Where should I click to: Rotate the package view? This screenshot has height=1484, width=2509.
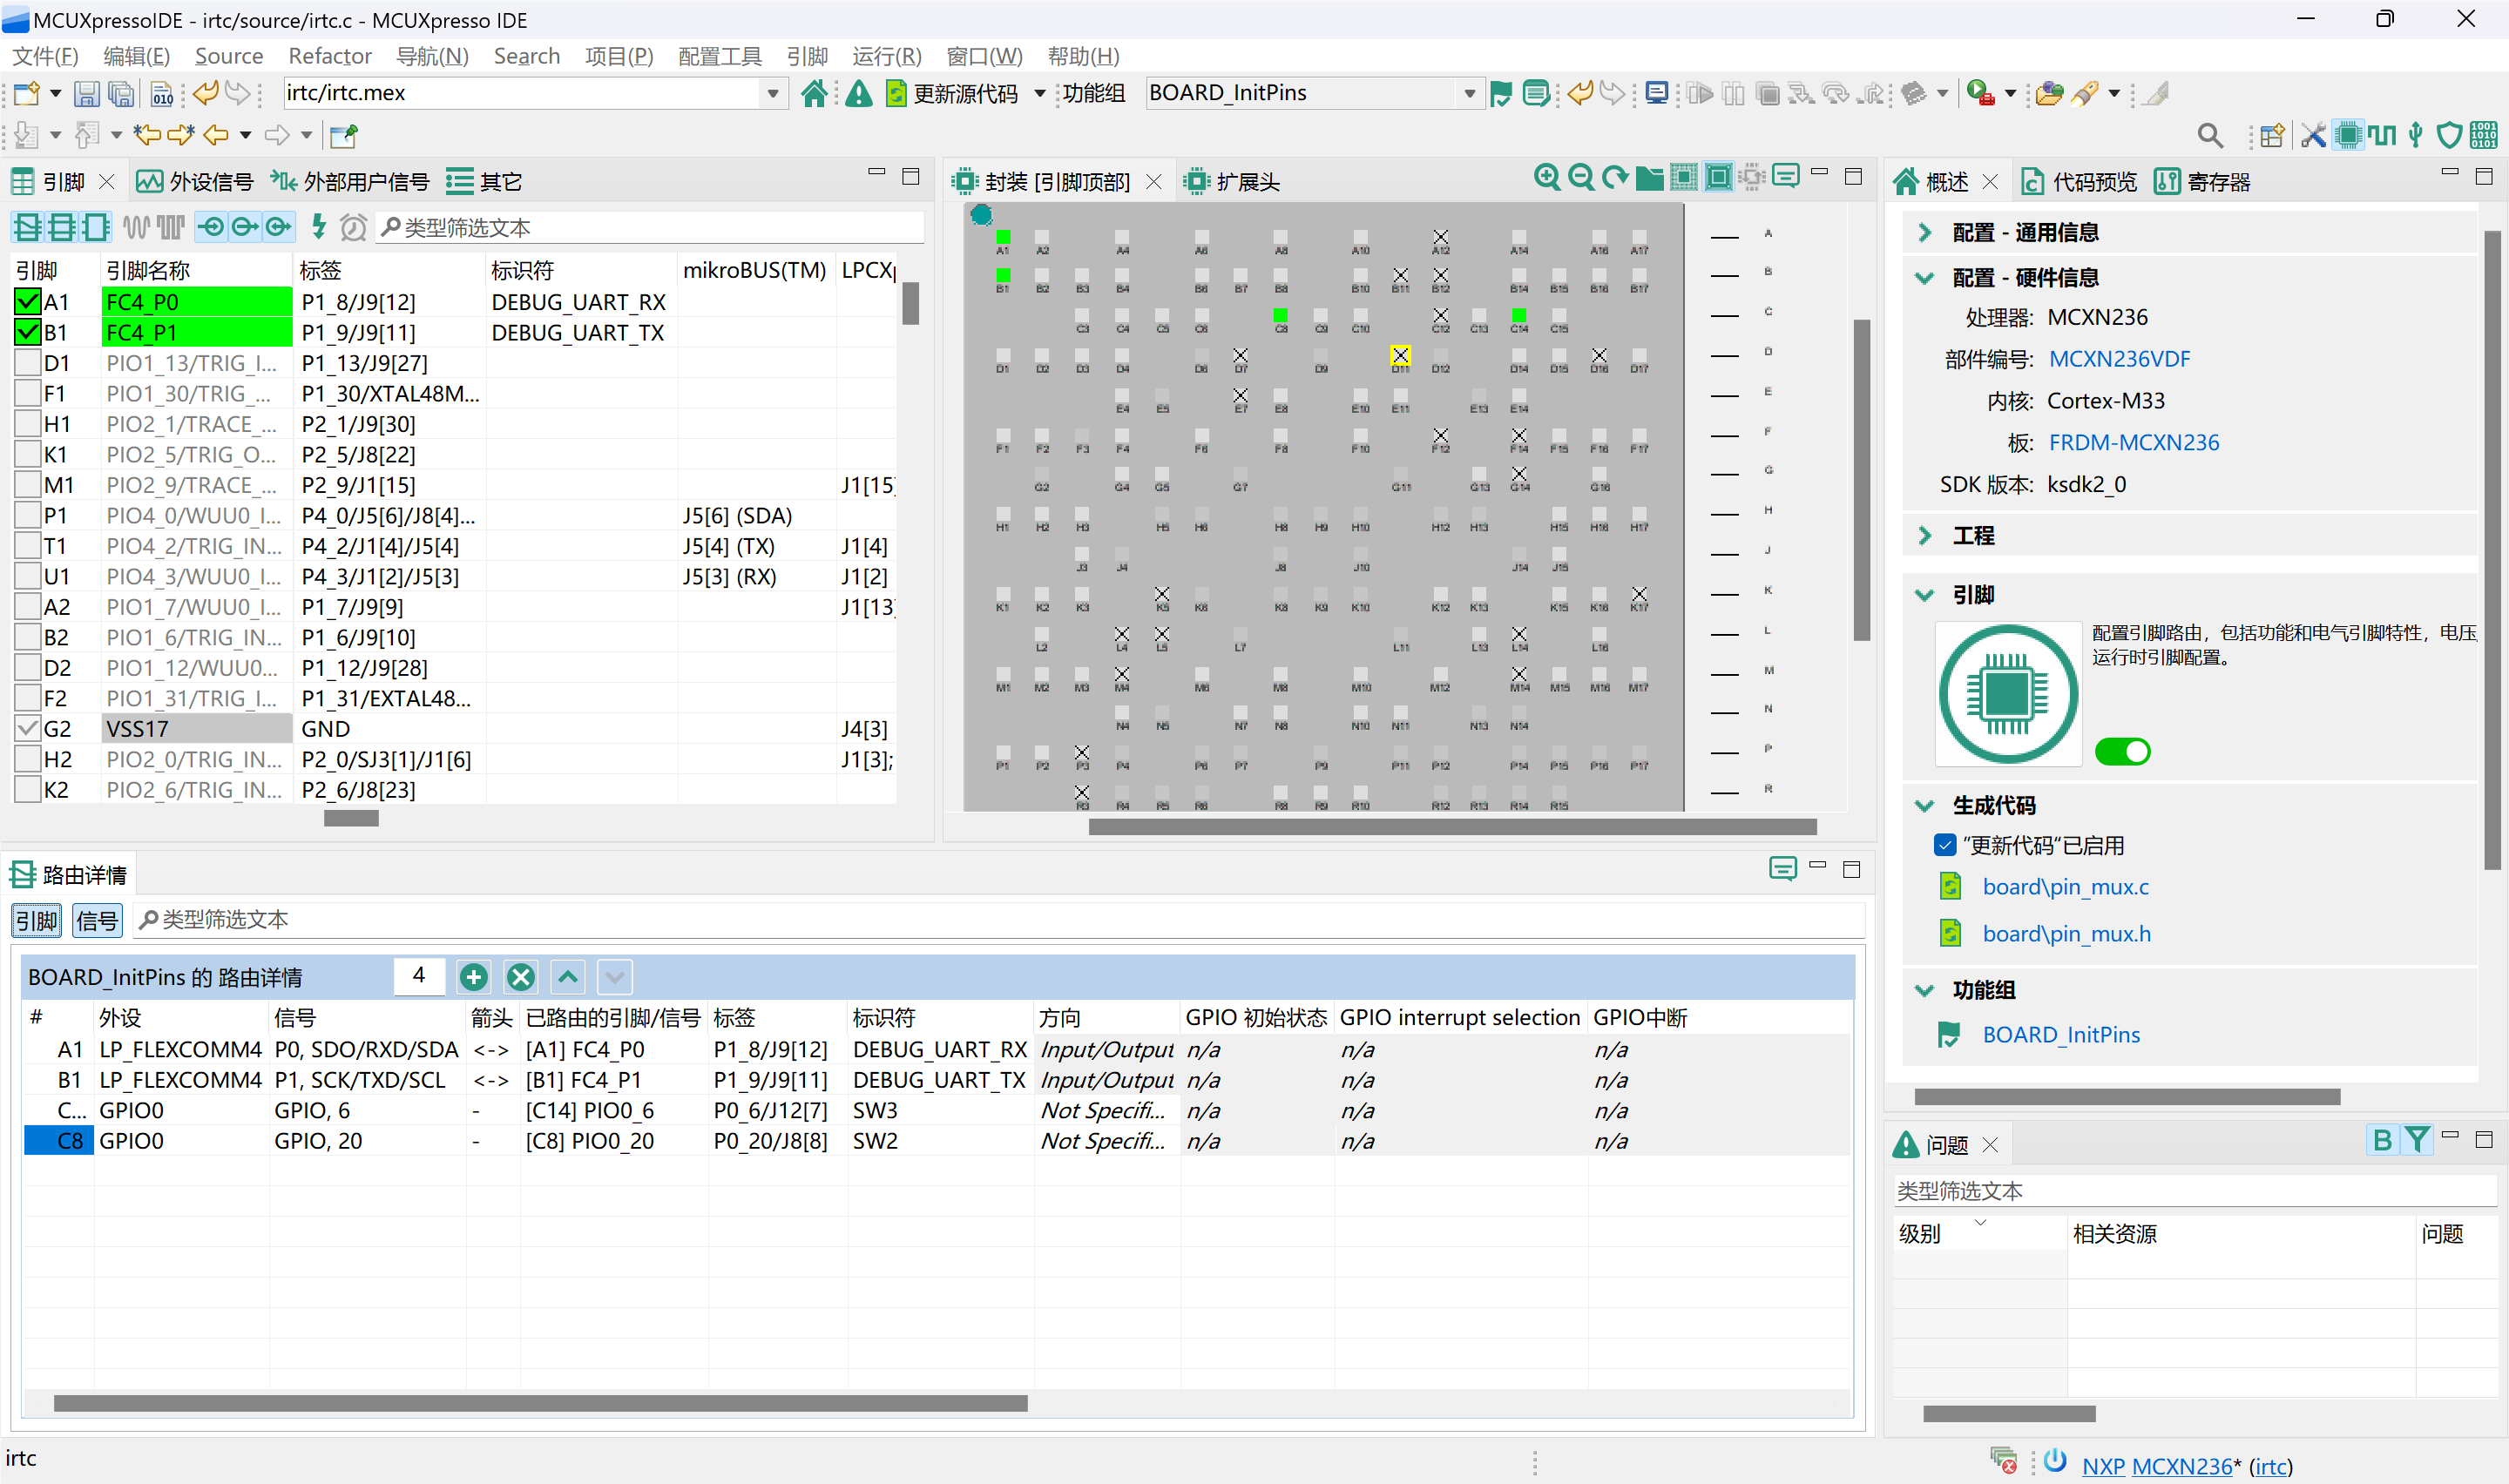click(1615, 178)
